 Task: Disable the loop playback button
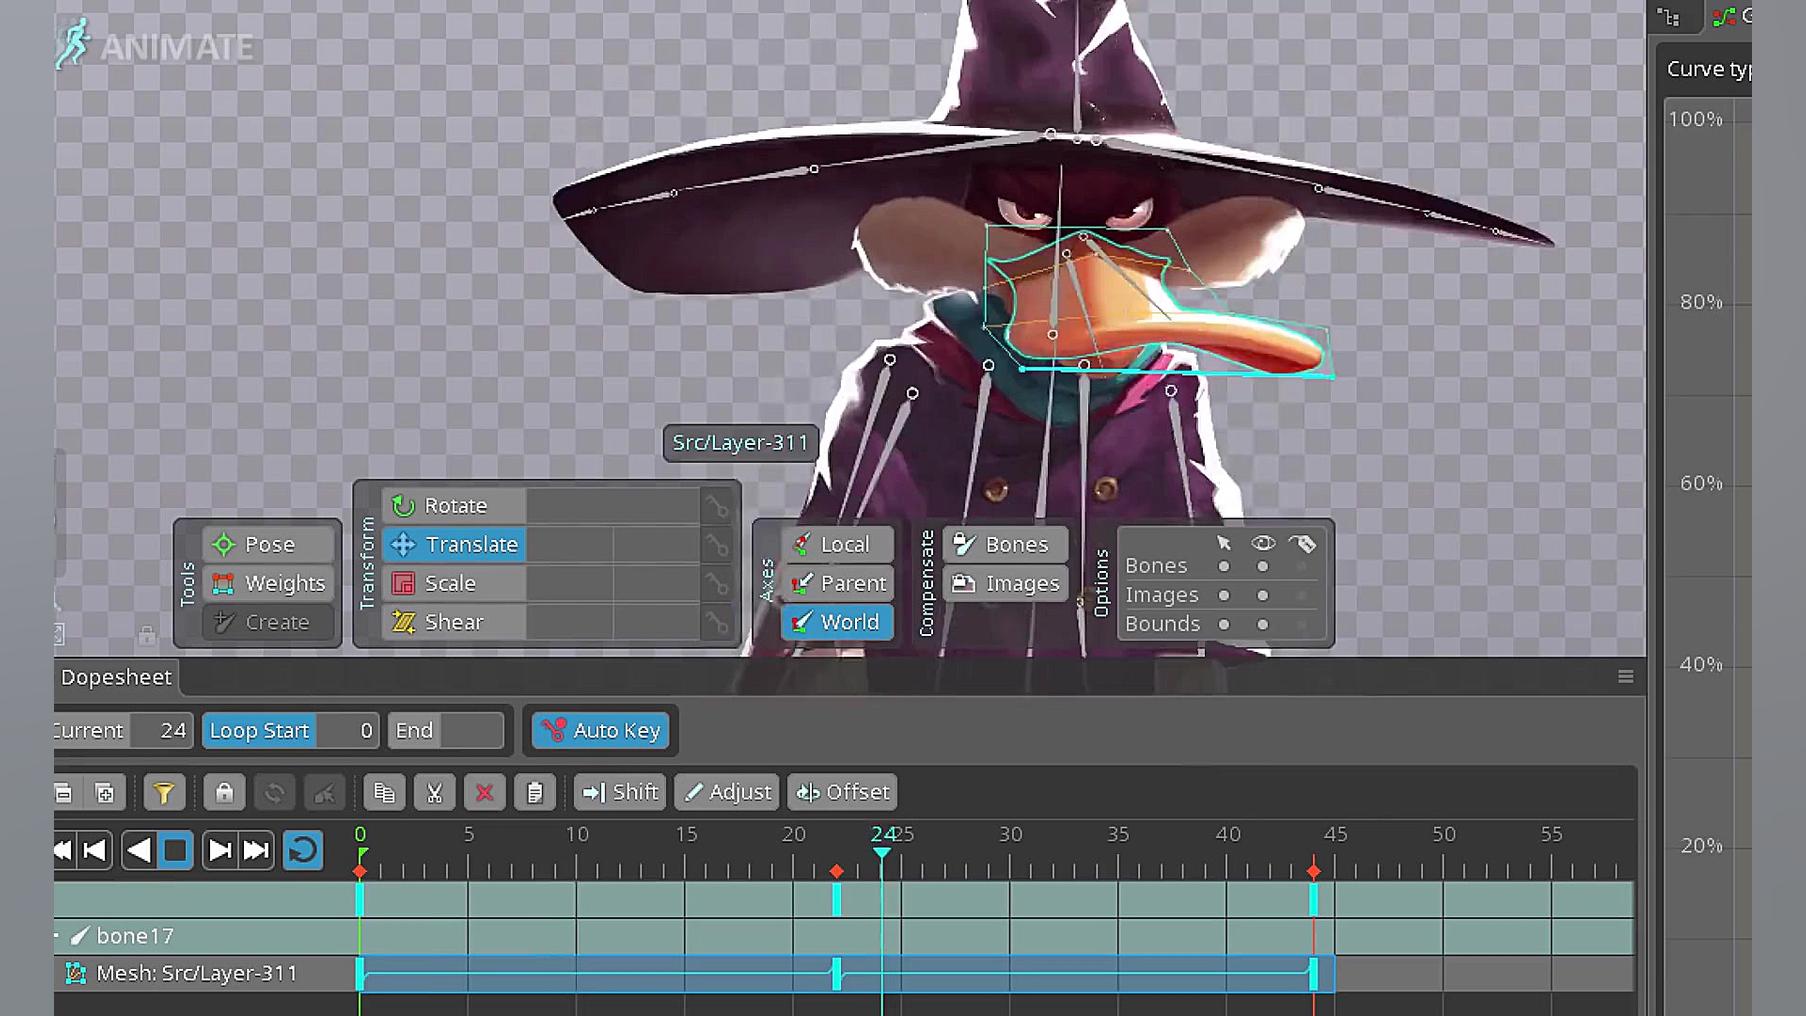click(x=302, y=851)
